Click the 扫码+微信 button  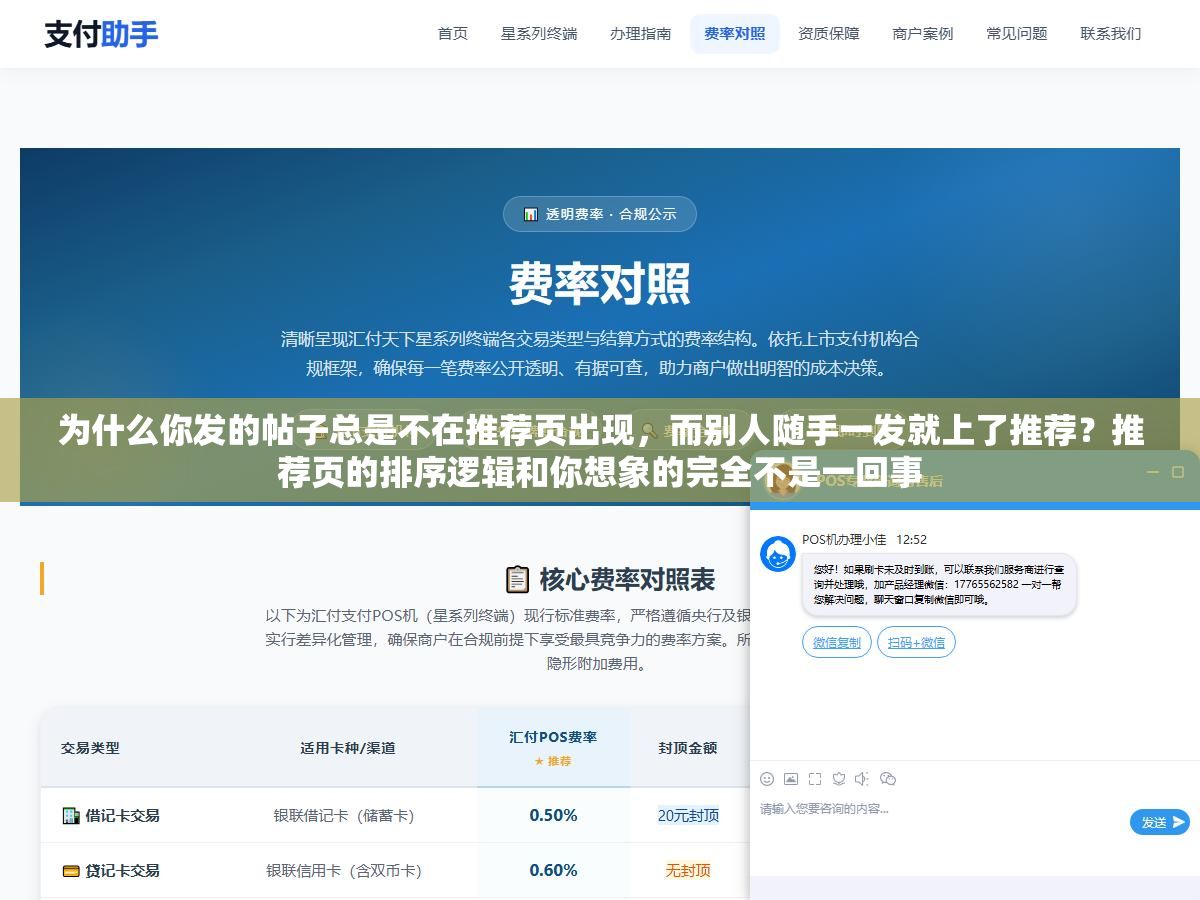point(916,642)
